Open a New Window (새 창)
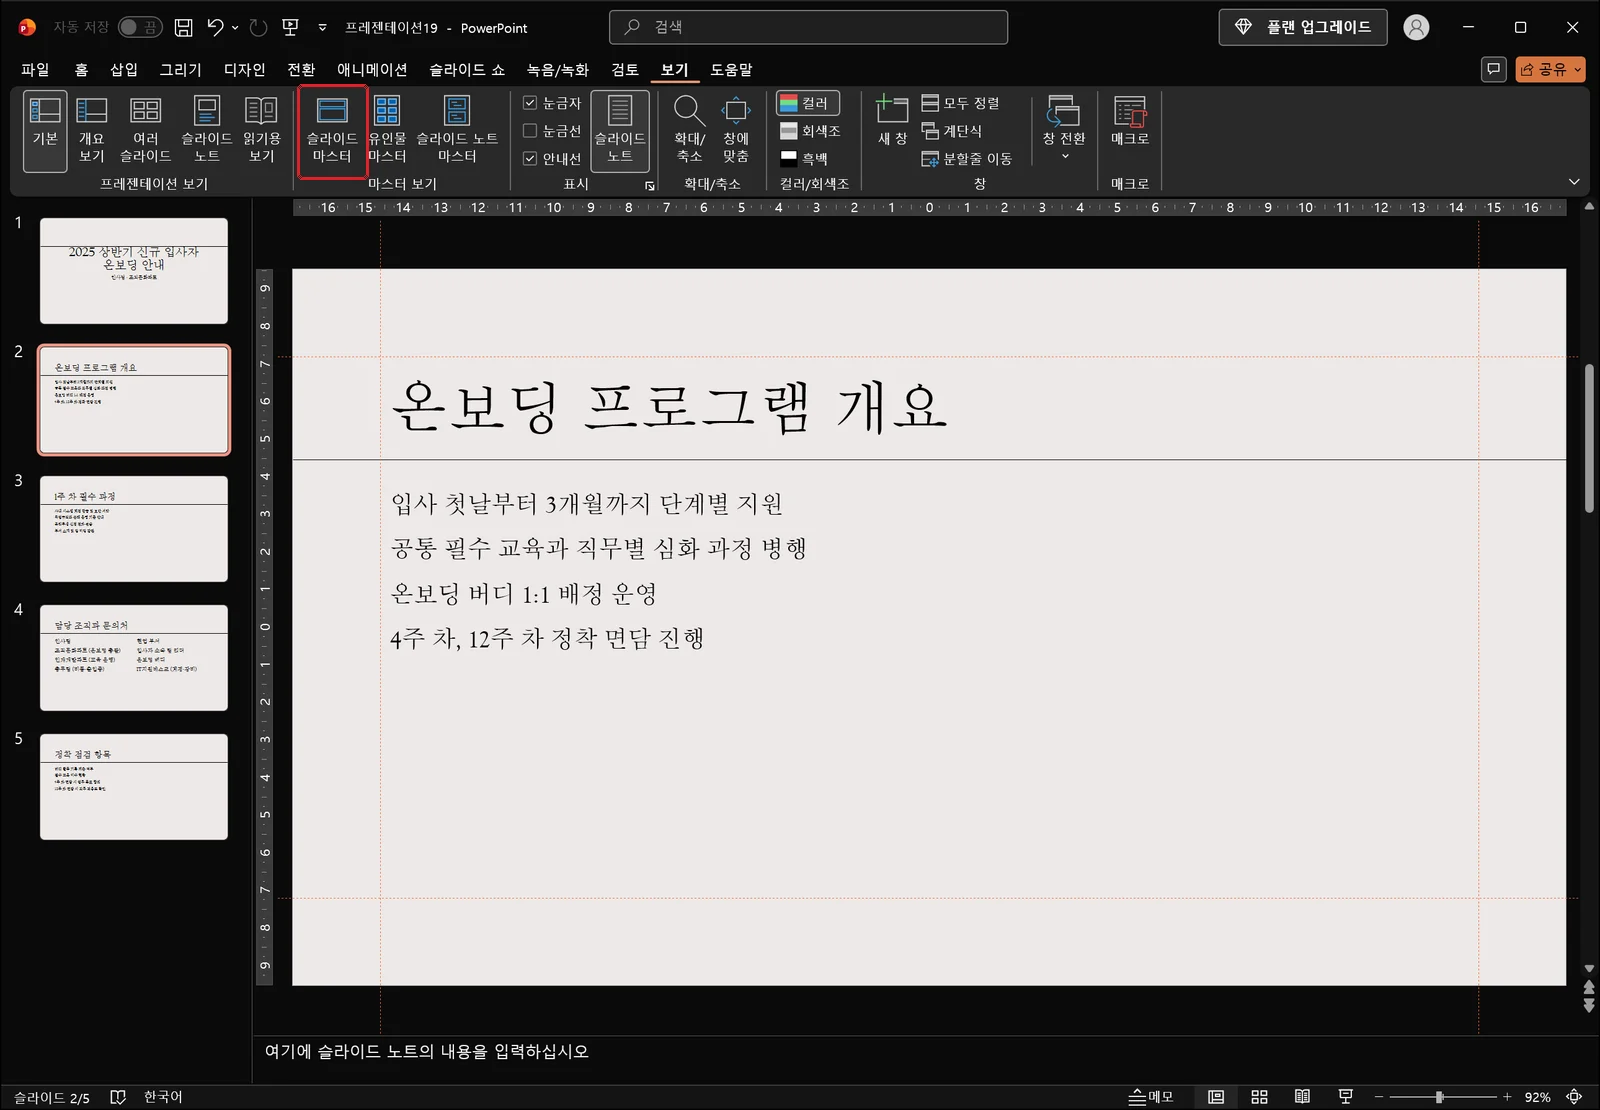1600x1110 pixels. pos(892,121)
